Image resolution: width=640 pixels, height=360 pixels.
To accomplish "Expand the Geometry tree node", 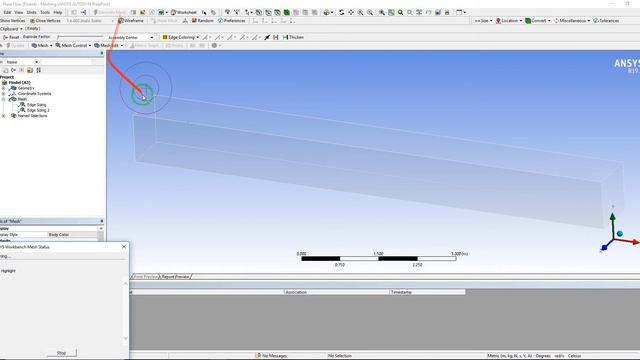I will coord(4,88).
